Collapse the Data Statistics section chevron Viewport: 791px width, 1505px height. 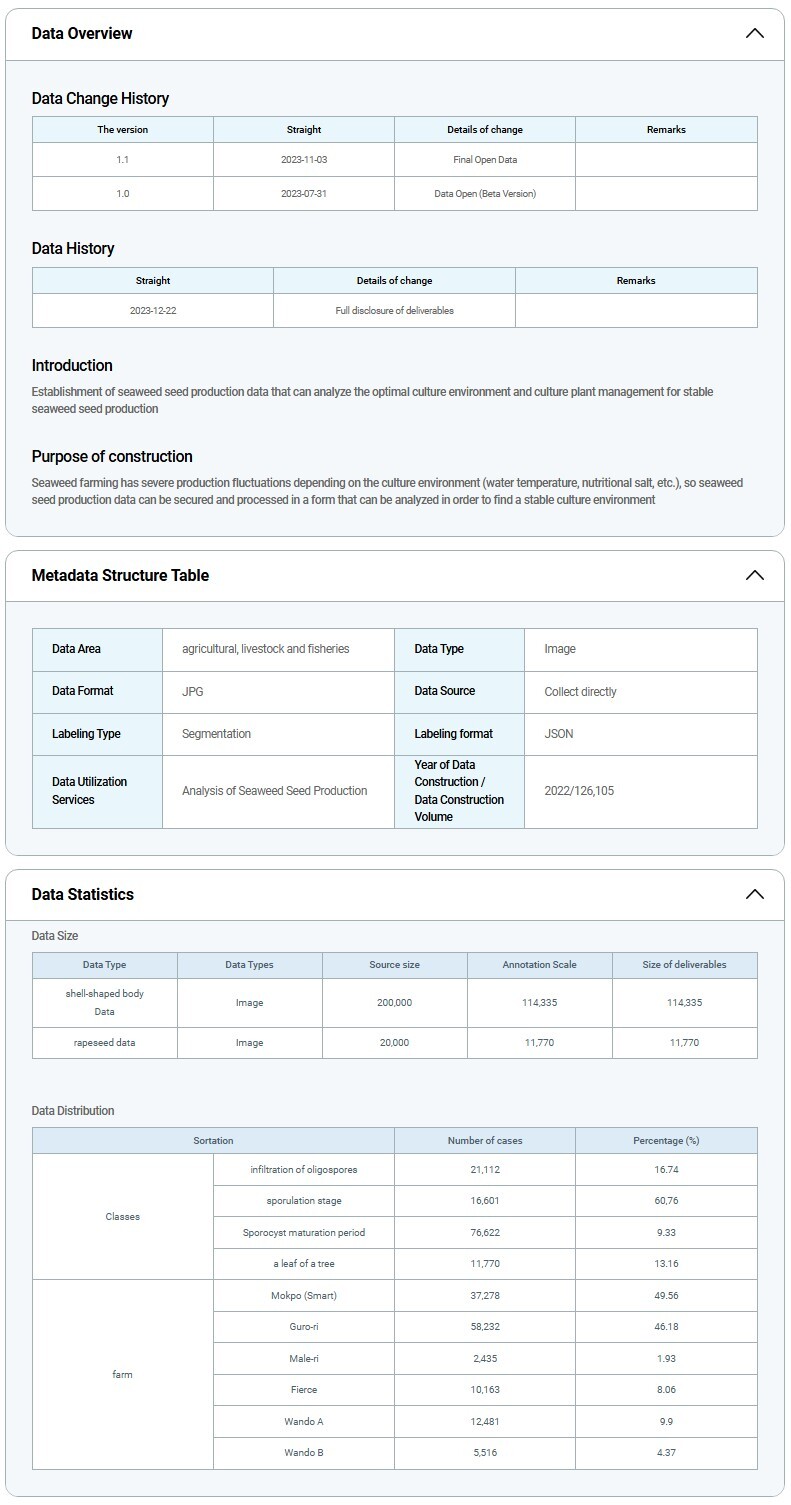754,894
